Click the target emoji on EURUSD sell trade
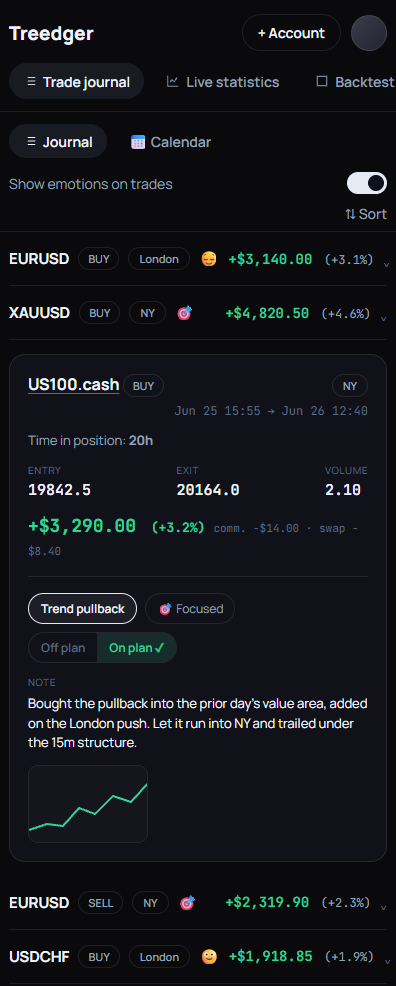 coord(187,903)
